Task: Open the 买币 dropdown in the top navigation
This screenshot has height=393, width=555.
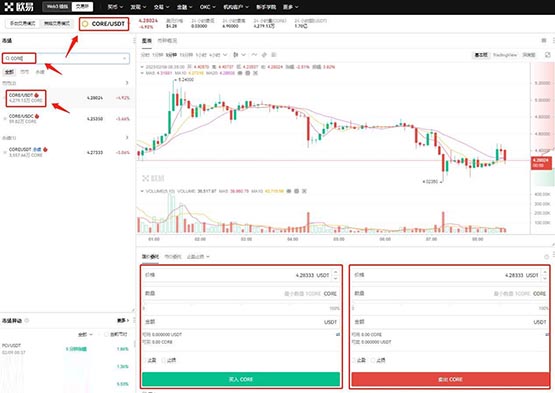Action: click(115, 7)
